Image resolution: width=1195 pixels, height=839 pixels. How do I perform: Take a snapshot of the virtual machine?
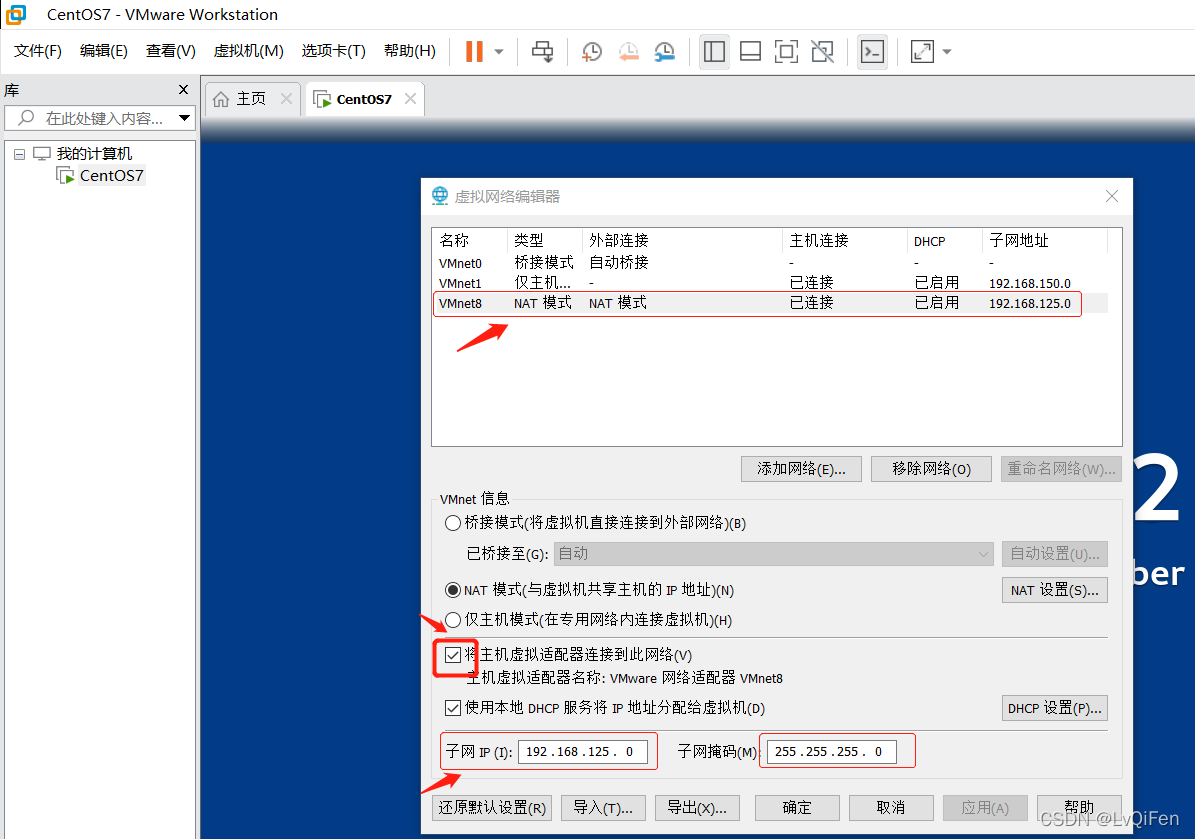(x=591, y=51)
